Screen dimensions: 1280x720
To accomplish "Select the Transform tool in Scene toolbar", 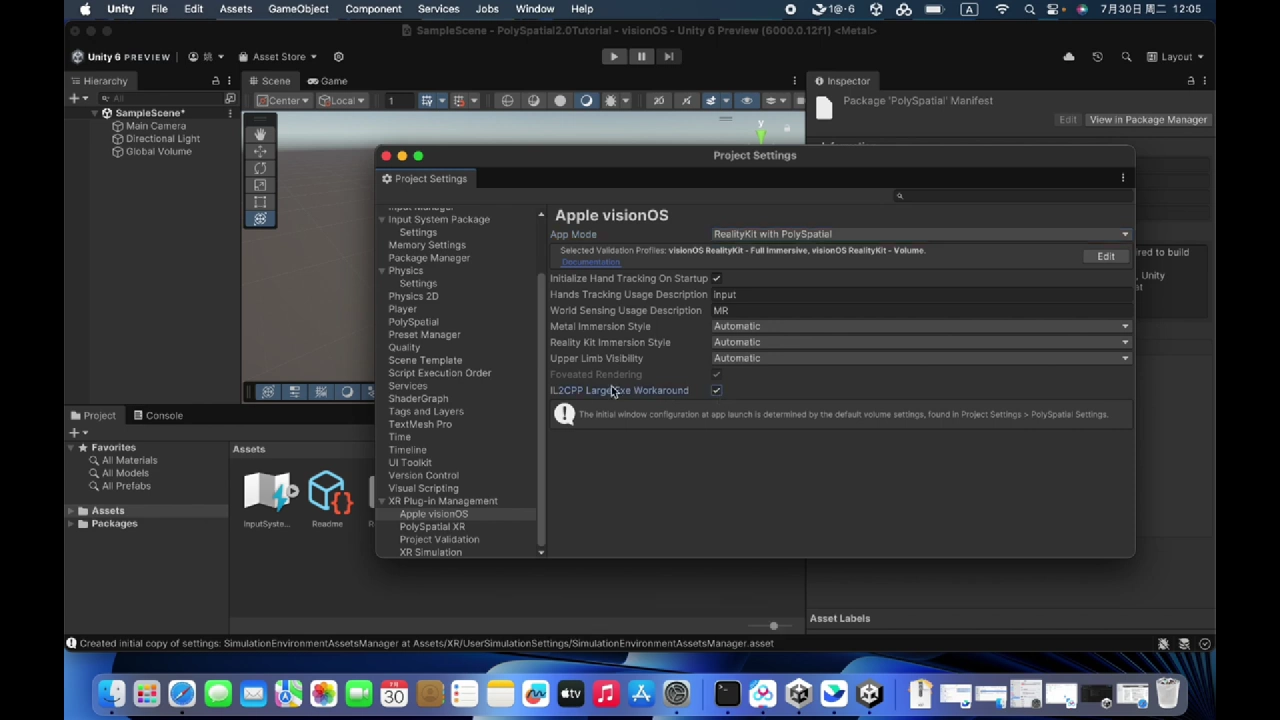I will [260, 219].
